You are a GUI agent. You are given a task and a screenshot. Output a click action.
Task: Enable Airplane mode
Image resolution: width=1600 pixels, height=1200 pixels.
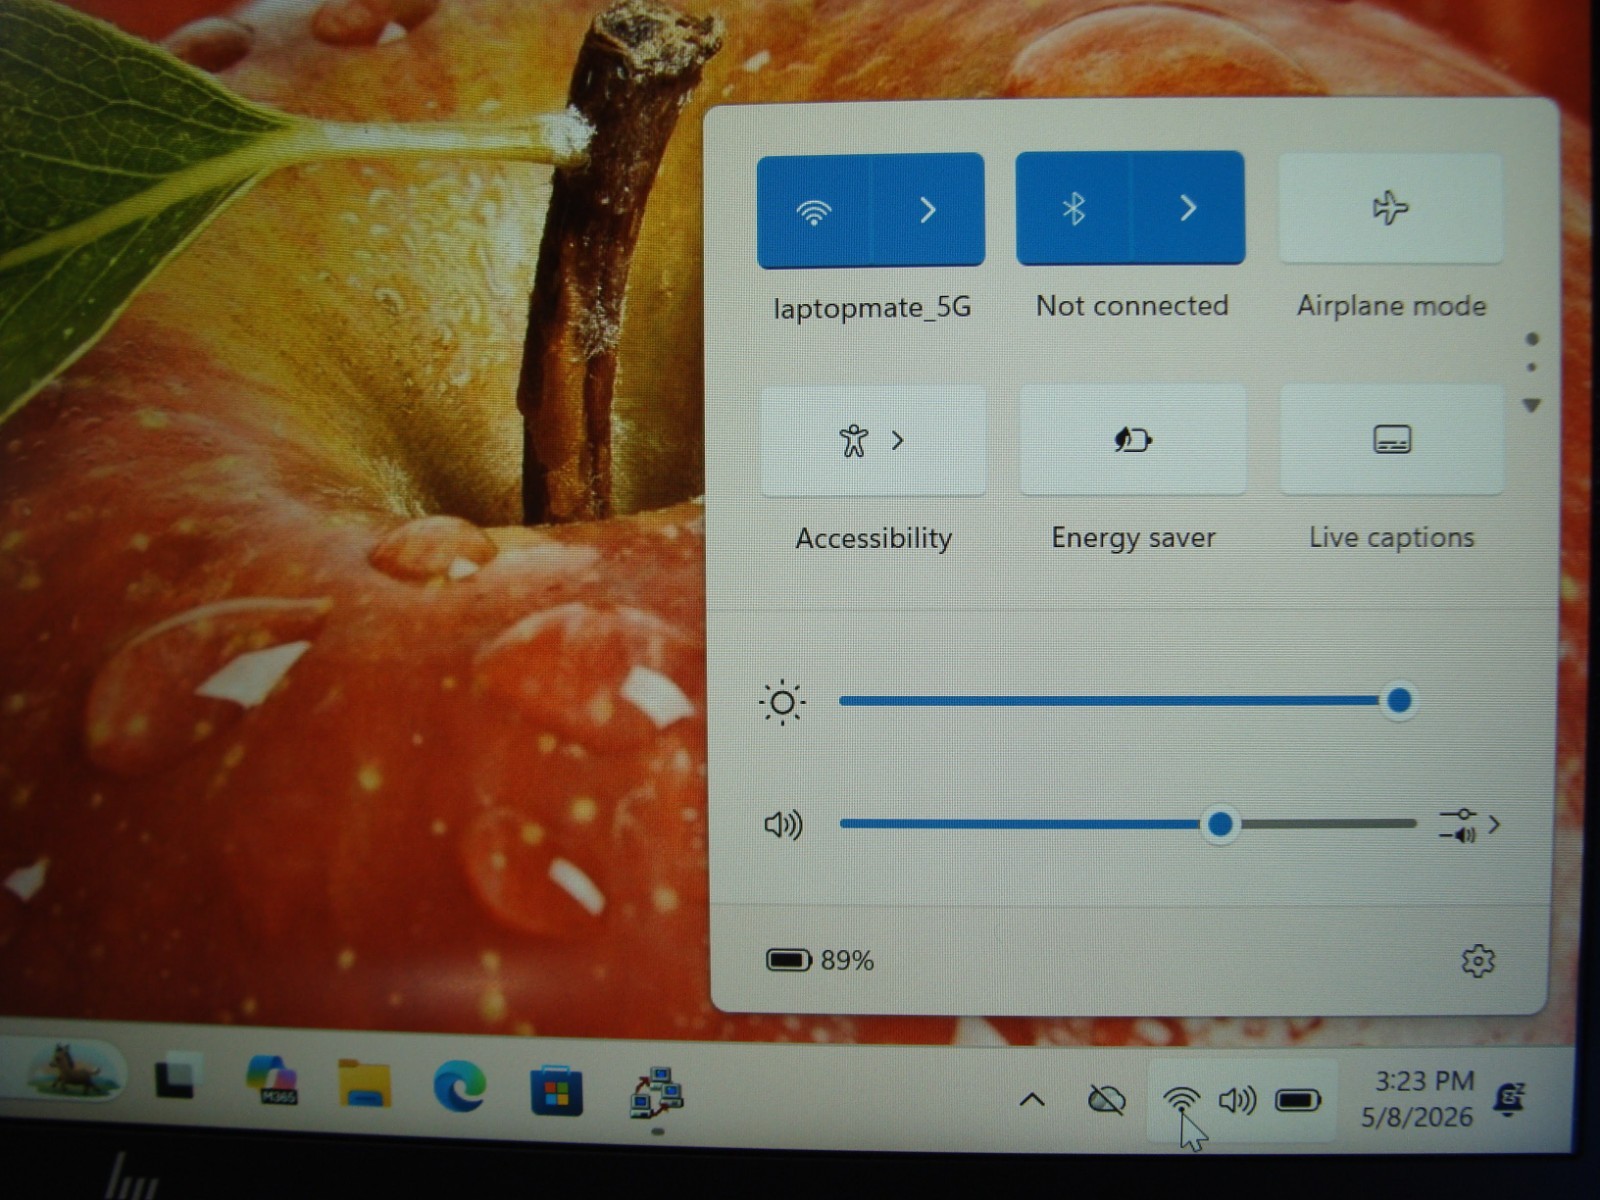pyautogui.click(x=1391, y=208)
